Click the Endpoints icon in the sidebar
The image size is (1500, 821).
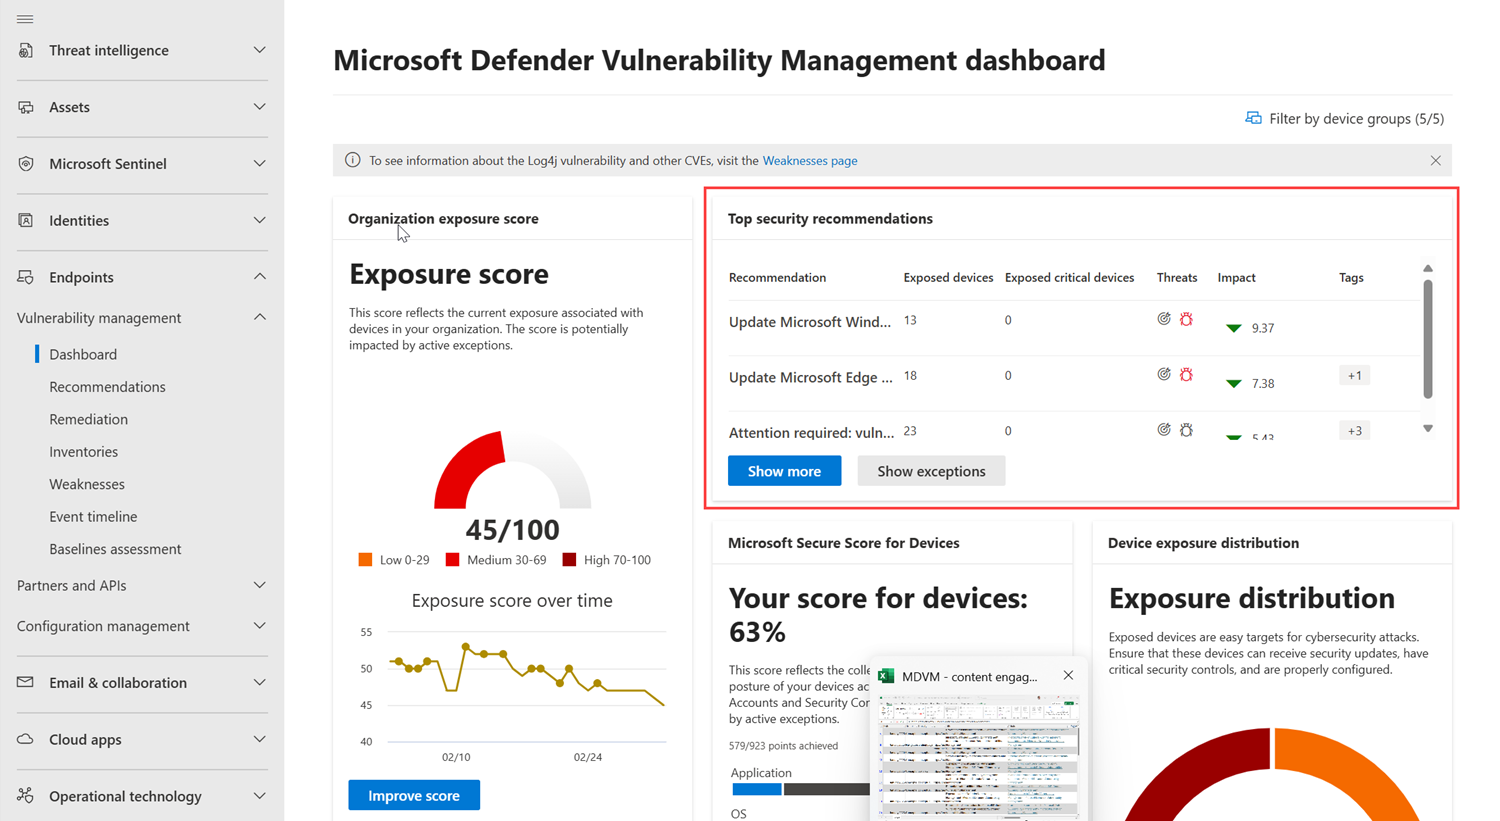[26, 277]
